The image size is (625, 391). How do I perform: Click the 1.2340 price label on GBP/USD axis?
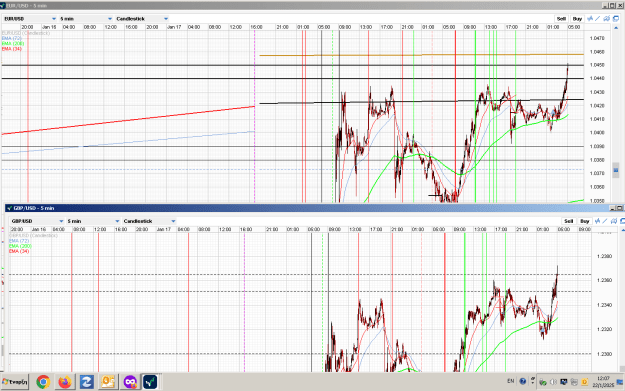605,305
